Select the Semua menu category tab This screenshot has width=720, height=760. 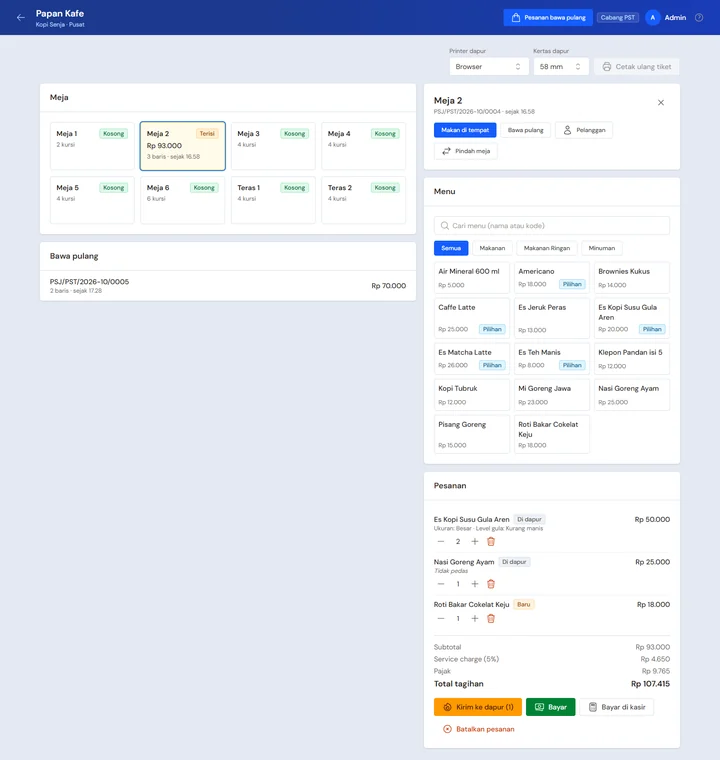(x=451, y=248)
